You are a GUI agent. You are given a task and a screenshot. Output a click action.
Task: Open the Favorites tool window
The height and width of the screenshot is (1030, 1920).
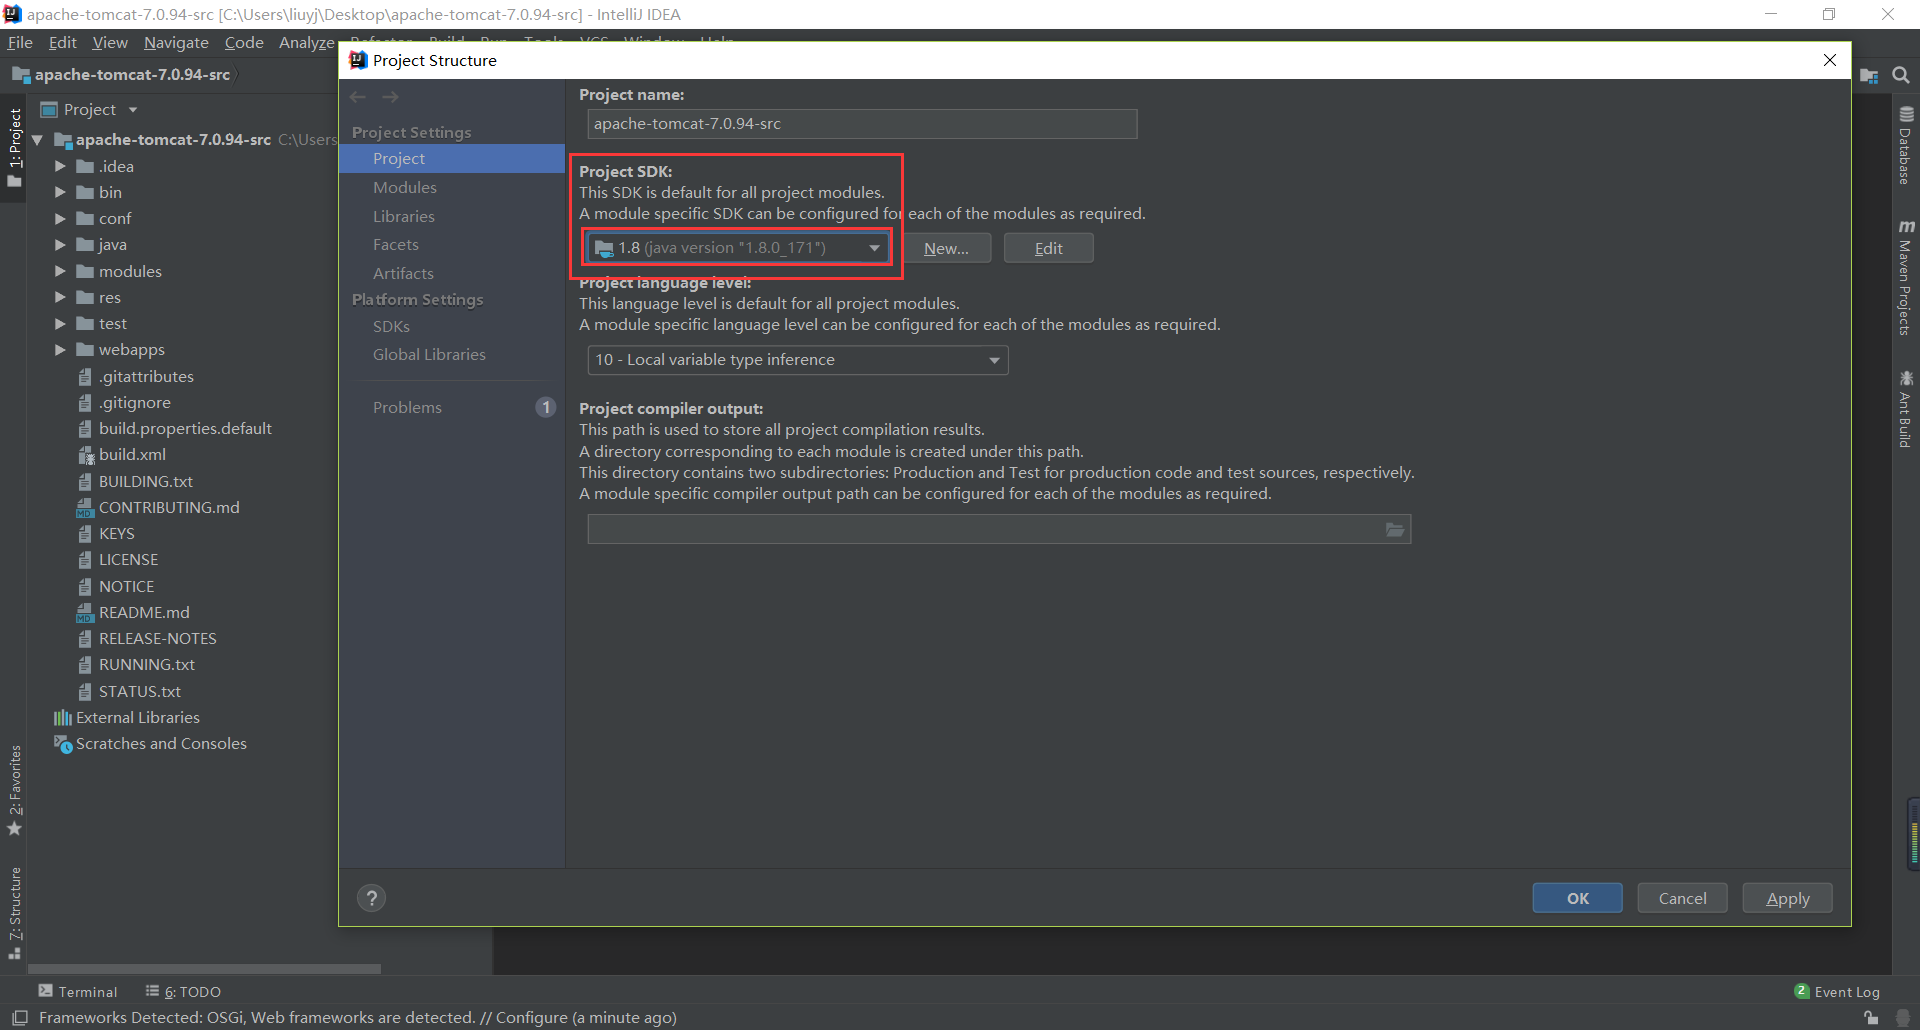(14, 790)
